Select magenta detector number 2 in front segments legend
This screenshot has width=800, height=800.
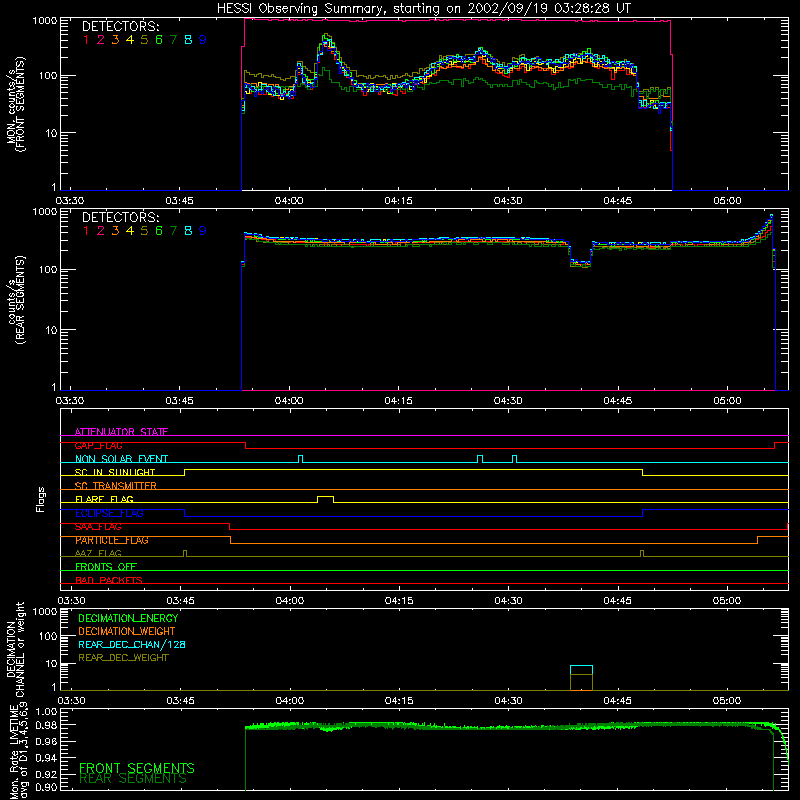tap(101, 40)
